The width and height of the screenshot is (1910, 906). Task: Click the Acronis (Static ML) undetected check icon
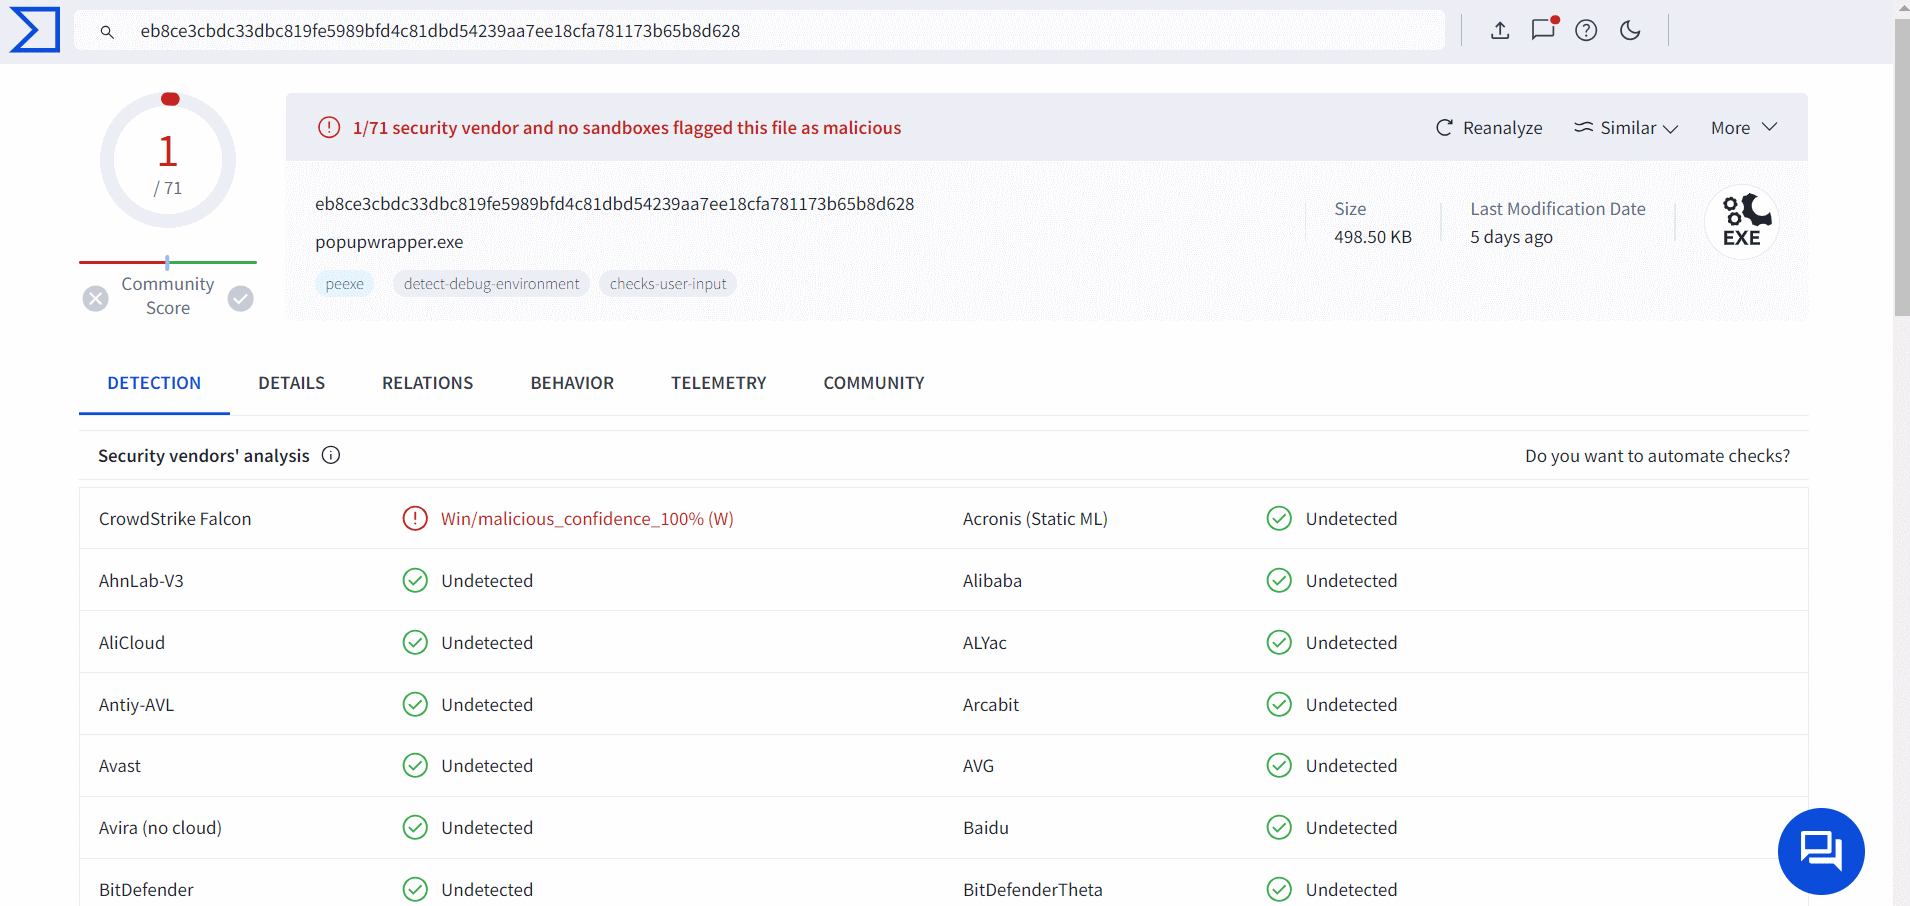[1279, 518]
